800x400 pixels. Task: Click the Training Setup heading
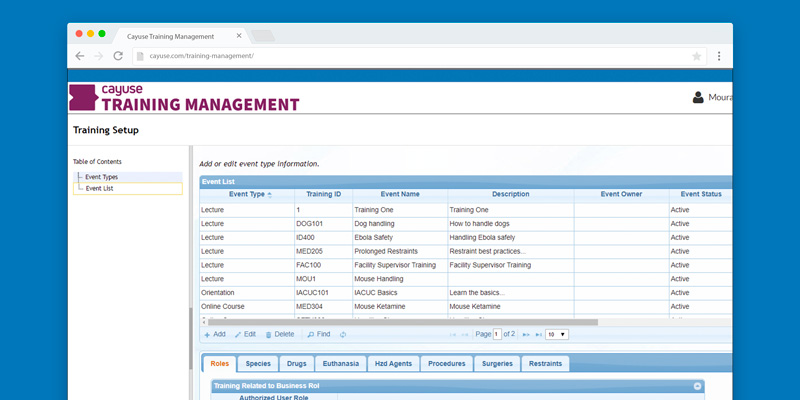(106, 130)
